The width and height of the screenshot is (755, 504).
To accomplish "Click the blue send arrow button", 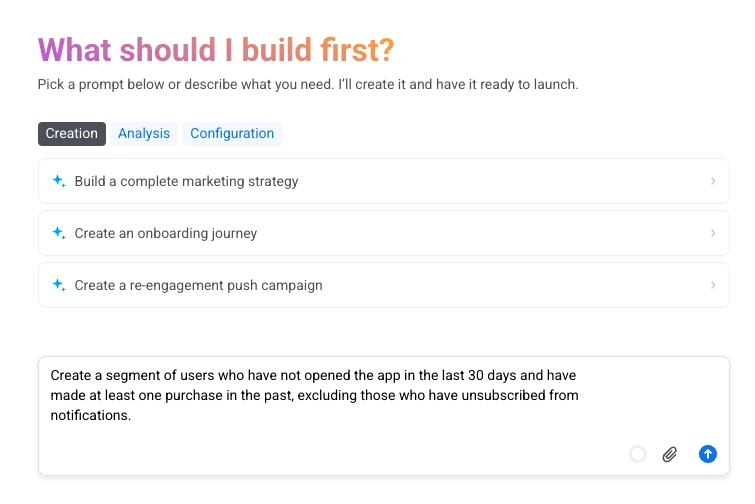I will pos(708,454).
